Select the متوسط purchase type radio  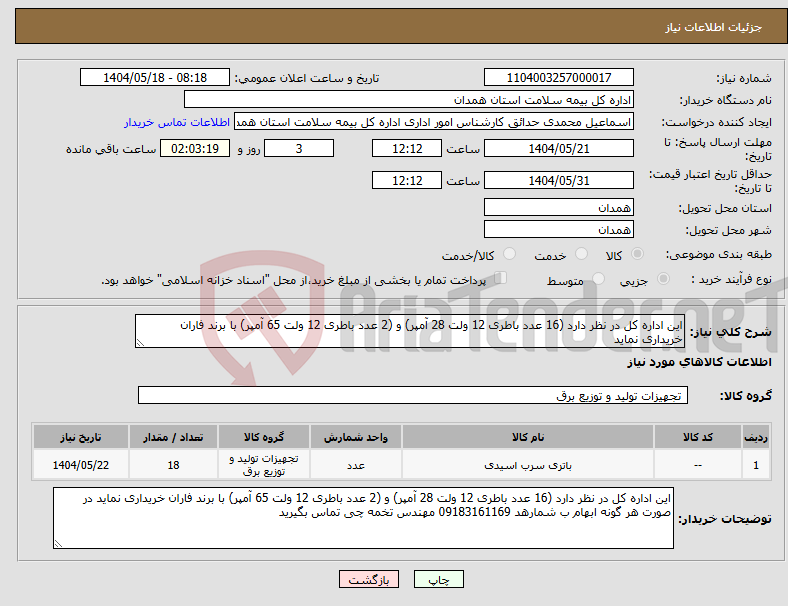coord(599,279)
